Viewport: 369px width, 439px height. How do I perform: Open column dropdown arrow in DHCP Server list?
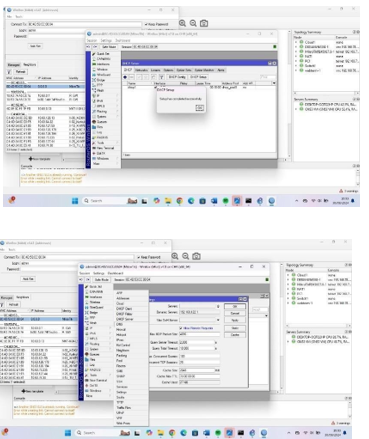coord(274,83)
